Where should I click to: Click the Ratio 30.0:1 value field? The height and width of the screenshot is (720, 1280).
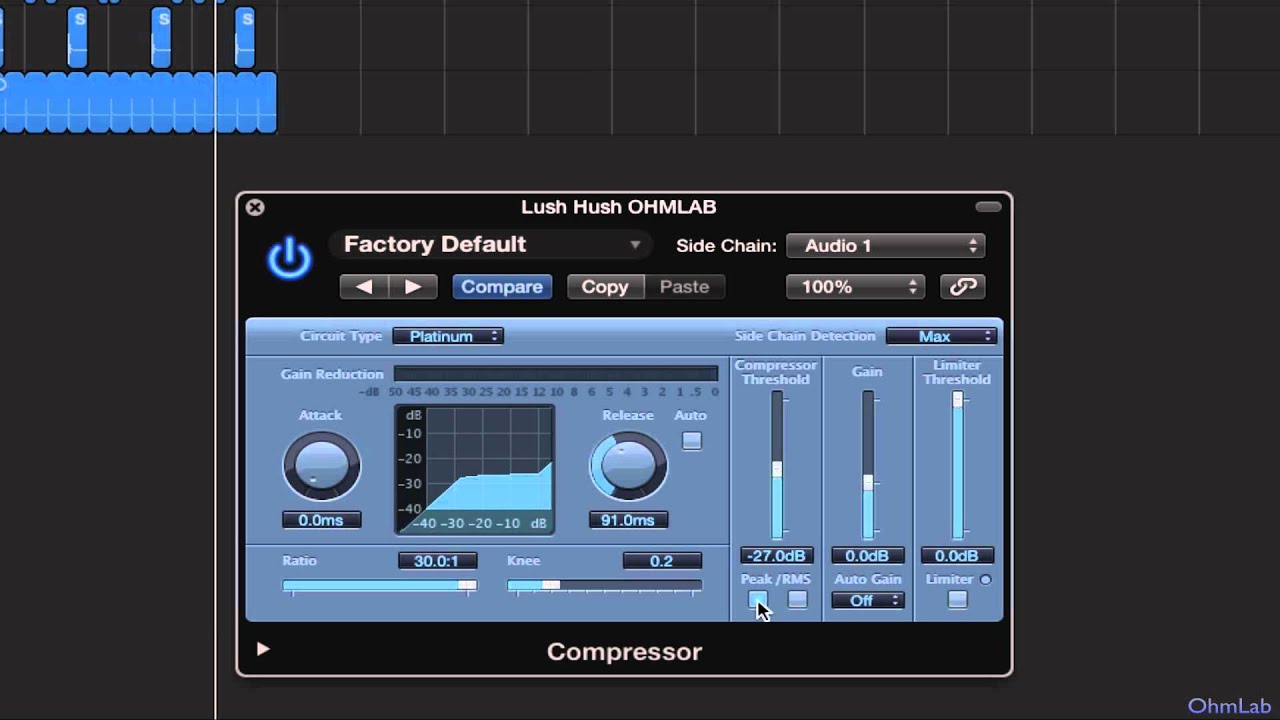click(437, 561)
